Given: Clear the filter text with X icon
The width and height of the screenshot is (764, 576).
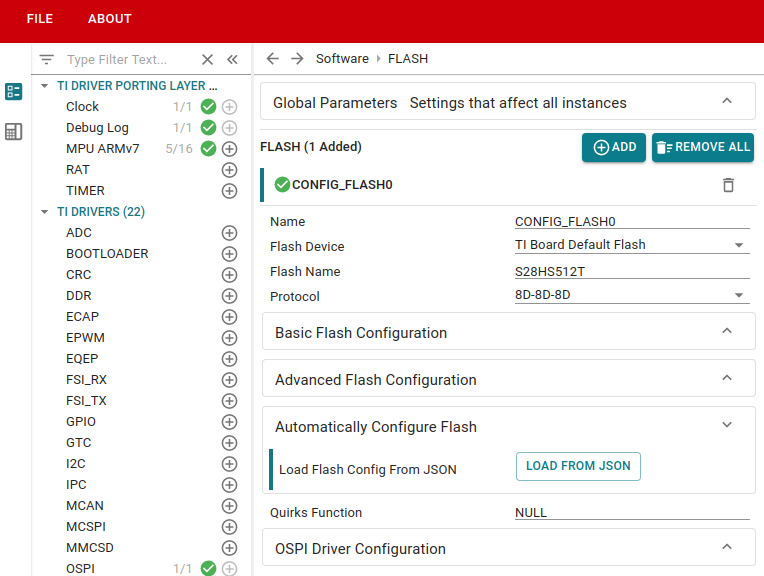Looking at the screenshot, I should point(207,60).
